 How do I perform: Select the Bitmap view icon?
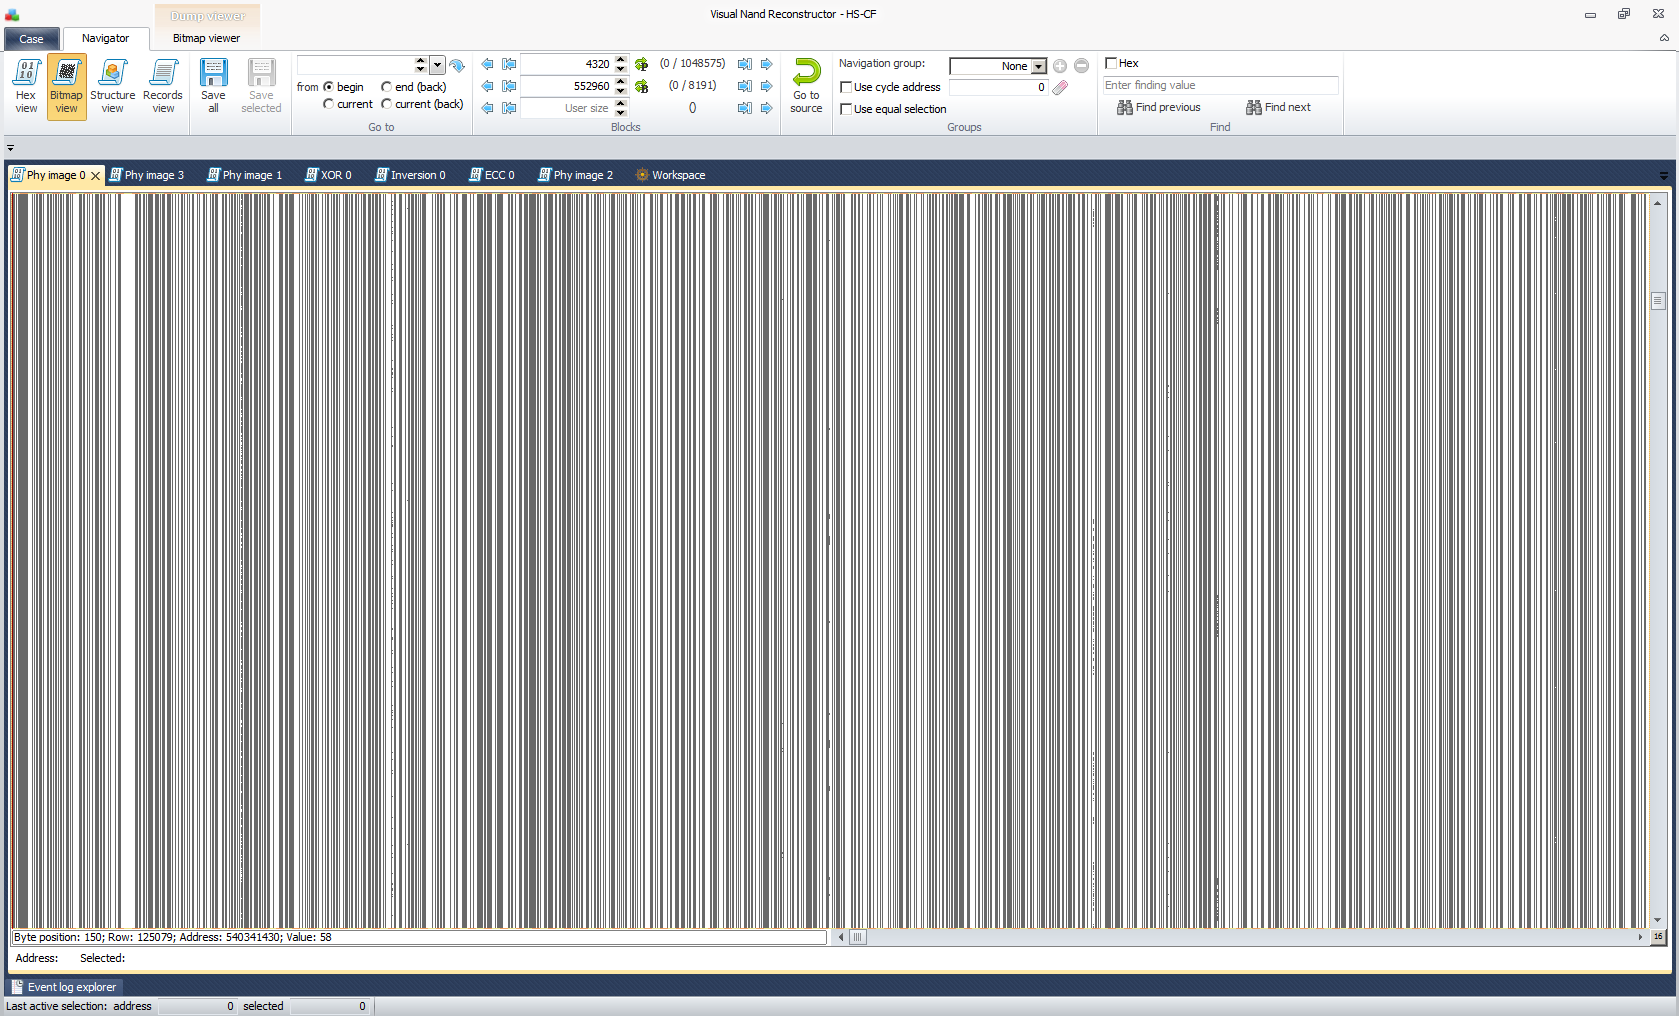click(66, 86)
